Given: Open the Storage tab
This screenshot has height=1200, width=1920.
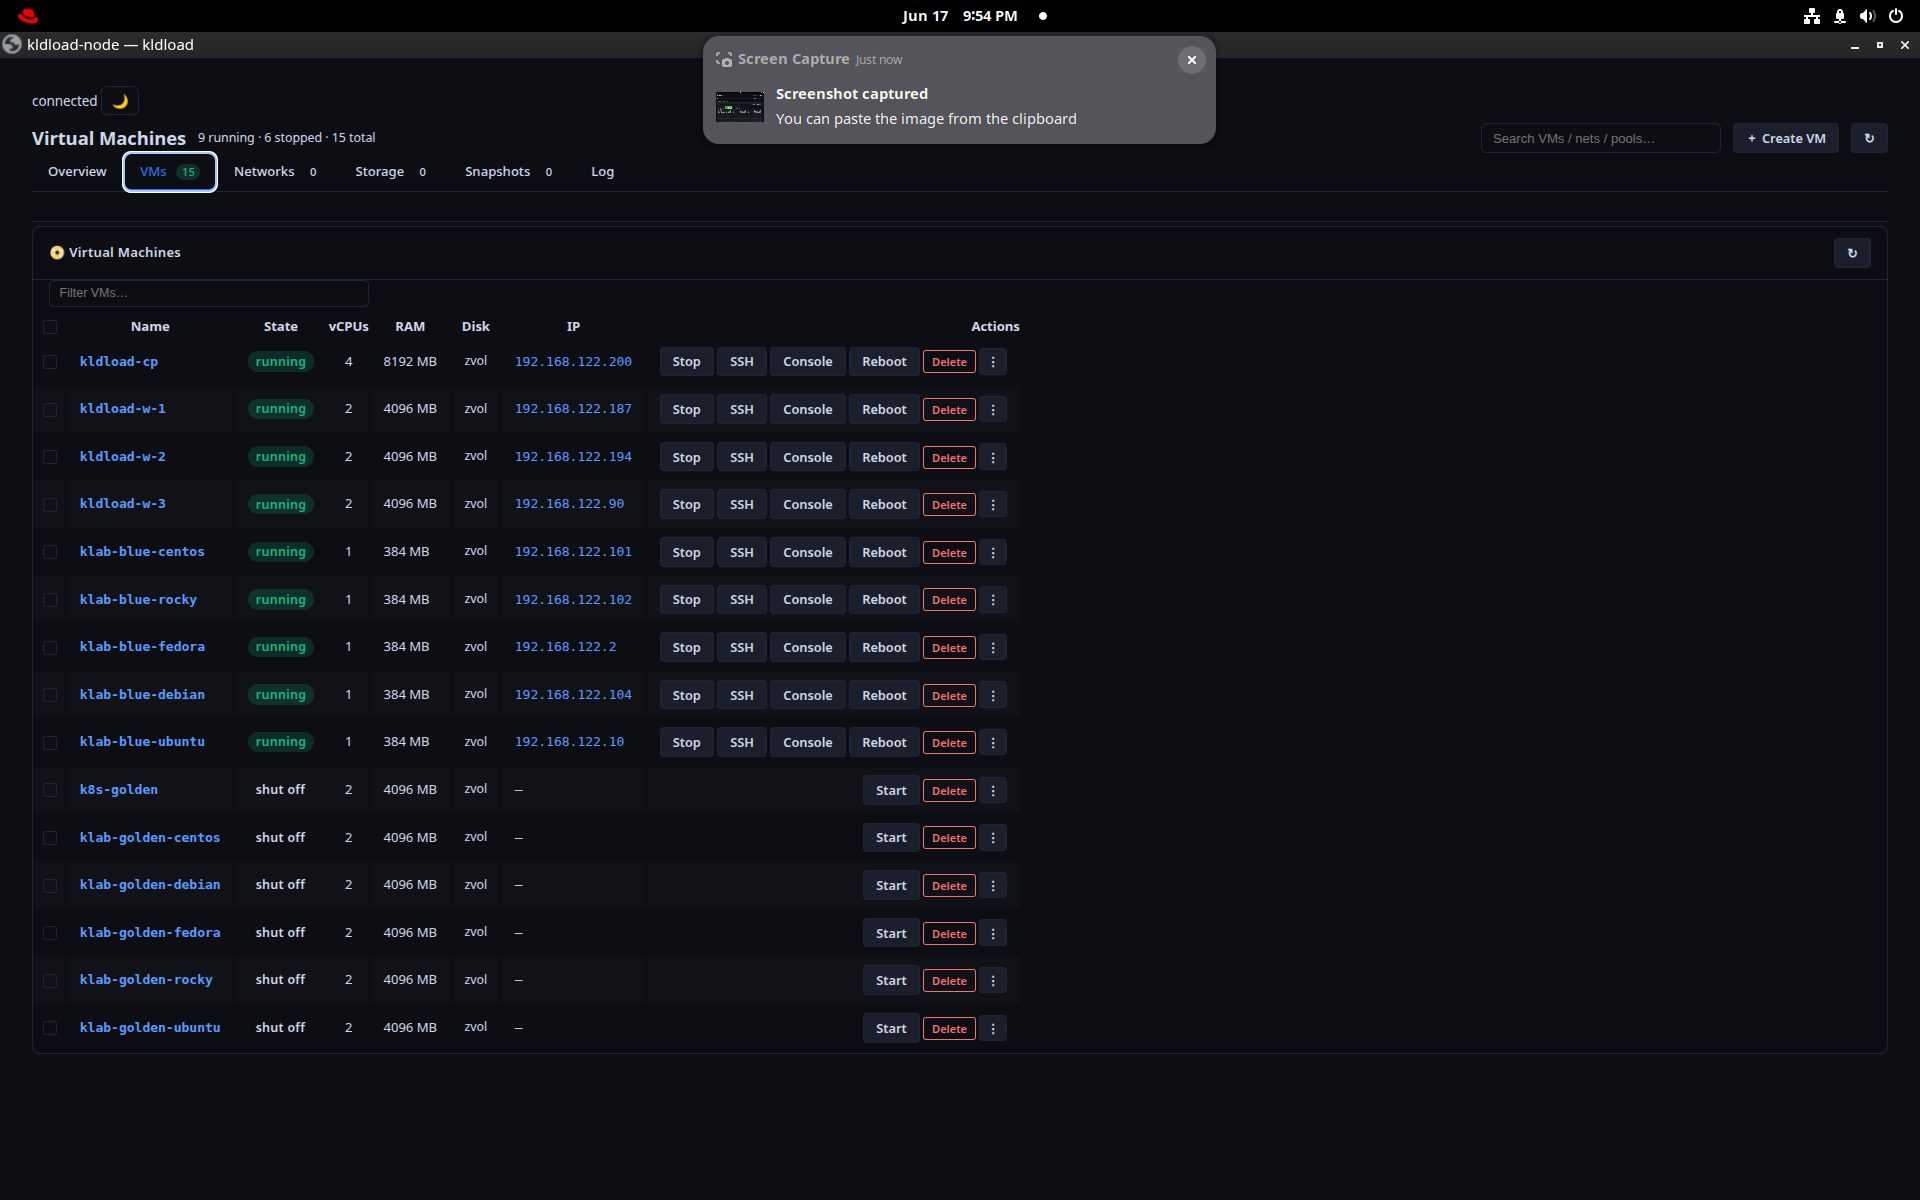Looking at the screenshot, I should (390, 172).
